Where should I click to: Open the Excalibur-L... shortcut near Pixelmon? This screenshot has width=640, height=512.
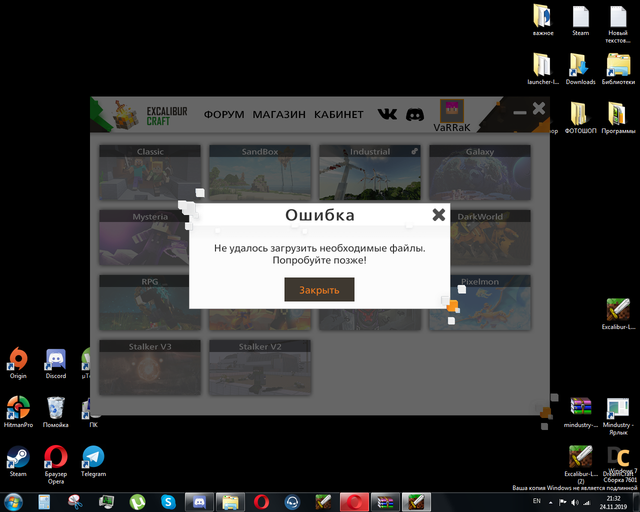pos(618,314)
